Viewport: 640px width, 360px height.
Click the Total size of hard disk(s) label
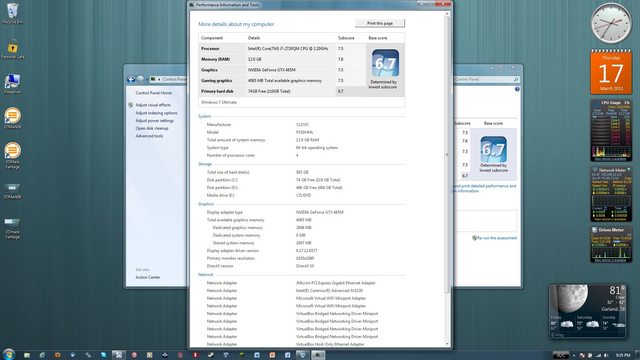point(228,172)
